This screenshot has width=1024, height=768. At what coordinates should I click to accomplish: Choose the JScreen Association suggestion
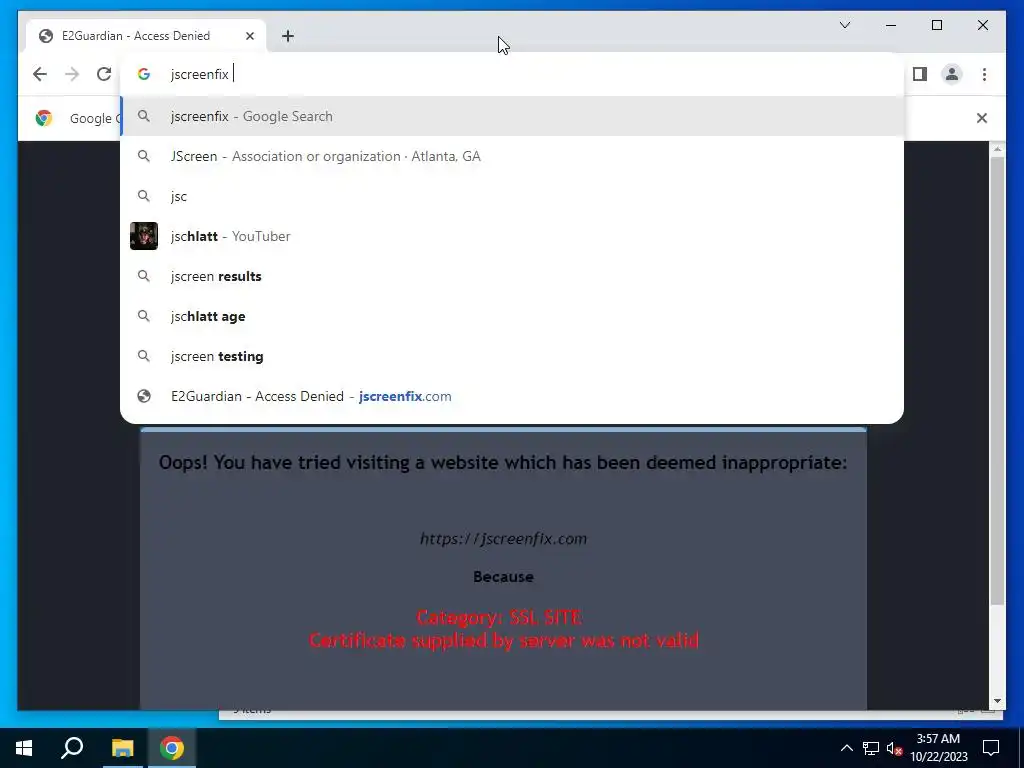(512, 156)
